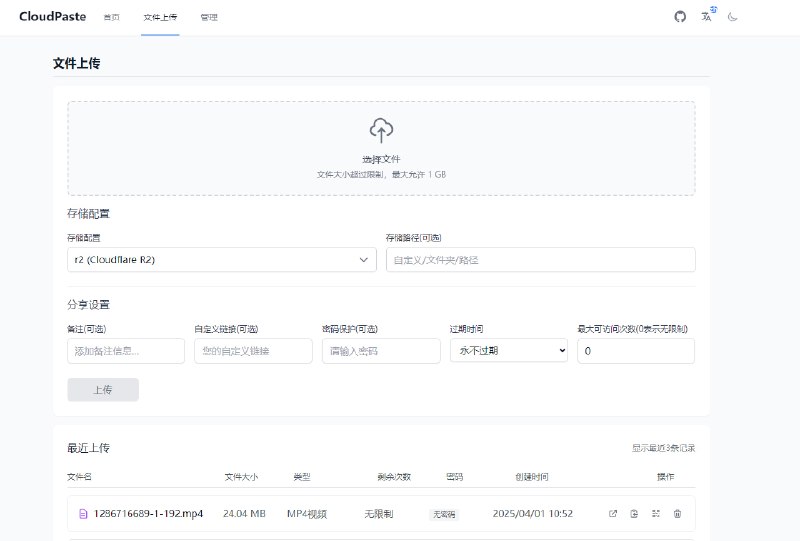Show QR code for 1286716689-1-192.mp4
This screenshot has width=800, height=541.
[x=656, y=513]
